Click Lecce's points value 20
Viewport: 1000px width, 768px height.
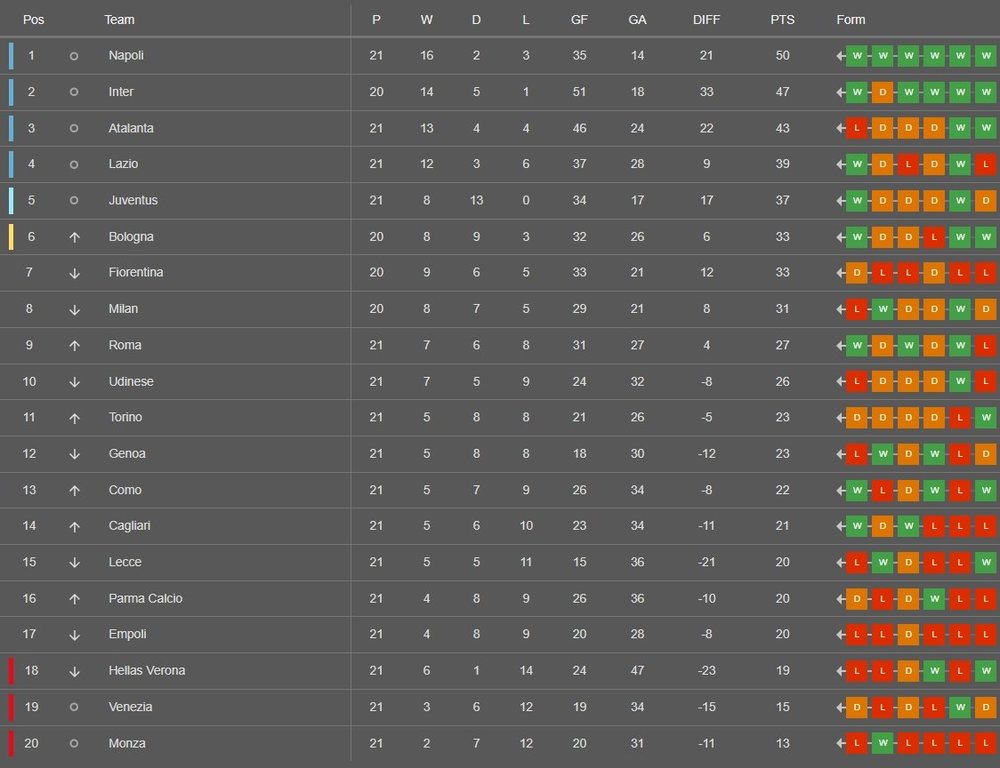tap(782, 562)
